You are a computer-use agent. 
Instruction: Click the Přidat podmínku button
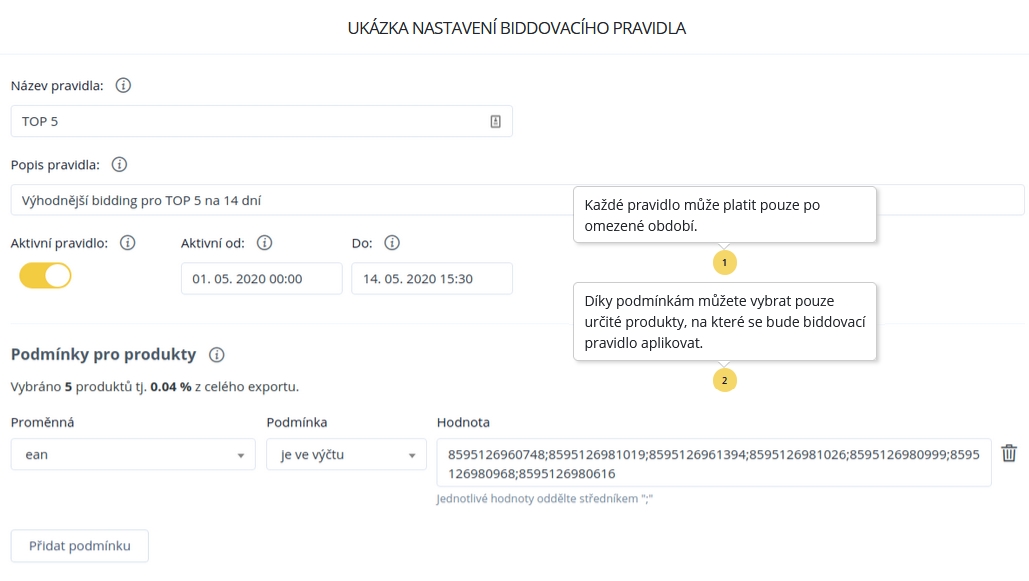coord(79,546)
